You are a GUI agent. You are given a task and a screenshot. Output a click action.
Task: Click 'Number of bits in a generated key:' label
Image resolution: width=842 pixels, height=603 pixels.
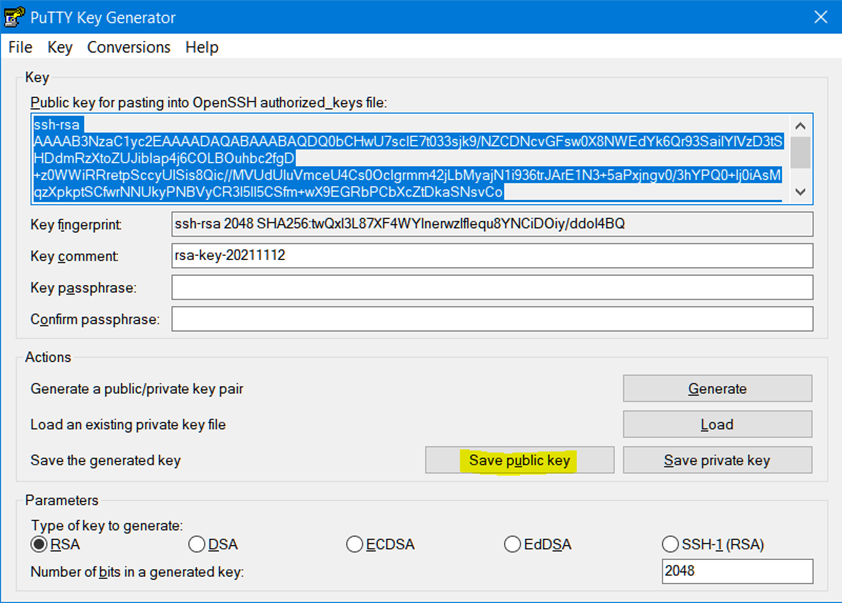tap(137, 572)
